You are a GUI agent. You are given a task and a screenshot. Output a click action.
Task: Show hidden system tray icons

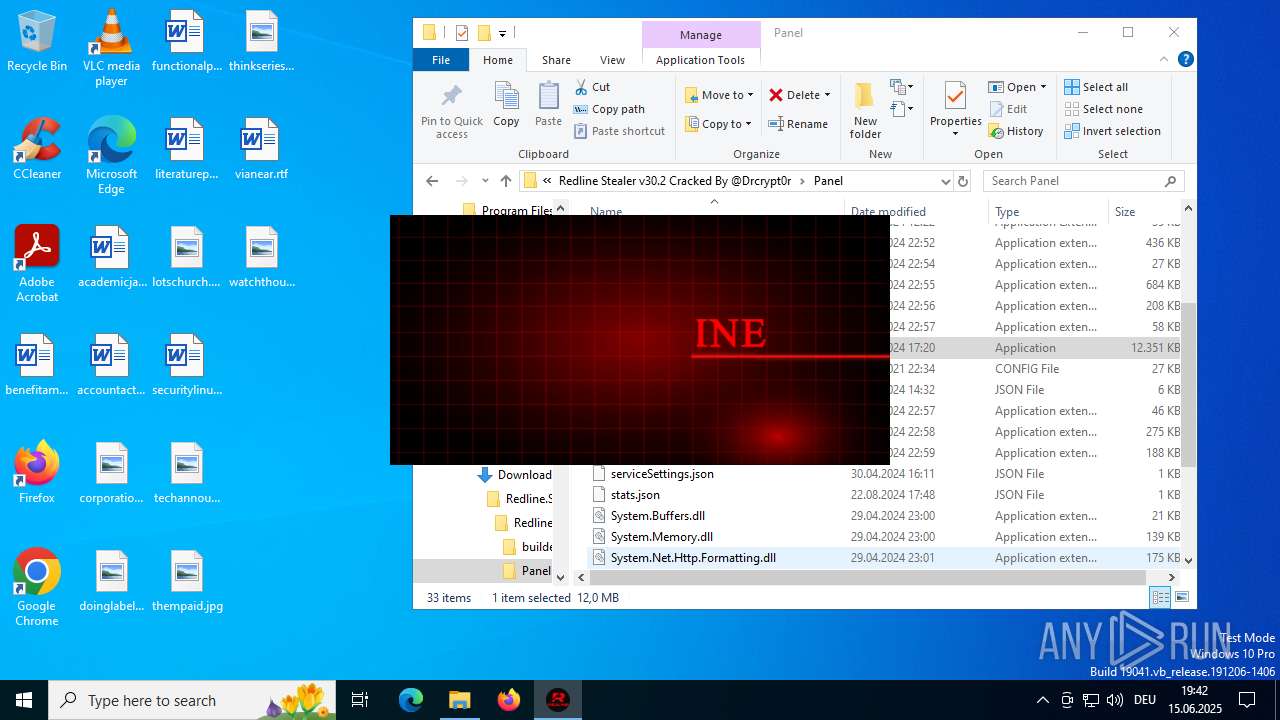pyautogui.click(x=1042, y=700)
